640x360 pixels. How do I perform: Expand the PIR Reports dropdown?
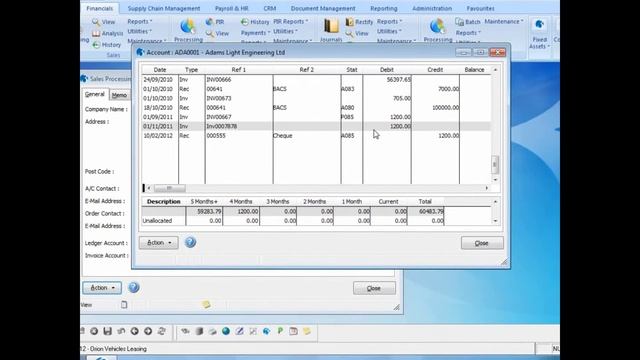click(291, 22)
